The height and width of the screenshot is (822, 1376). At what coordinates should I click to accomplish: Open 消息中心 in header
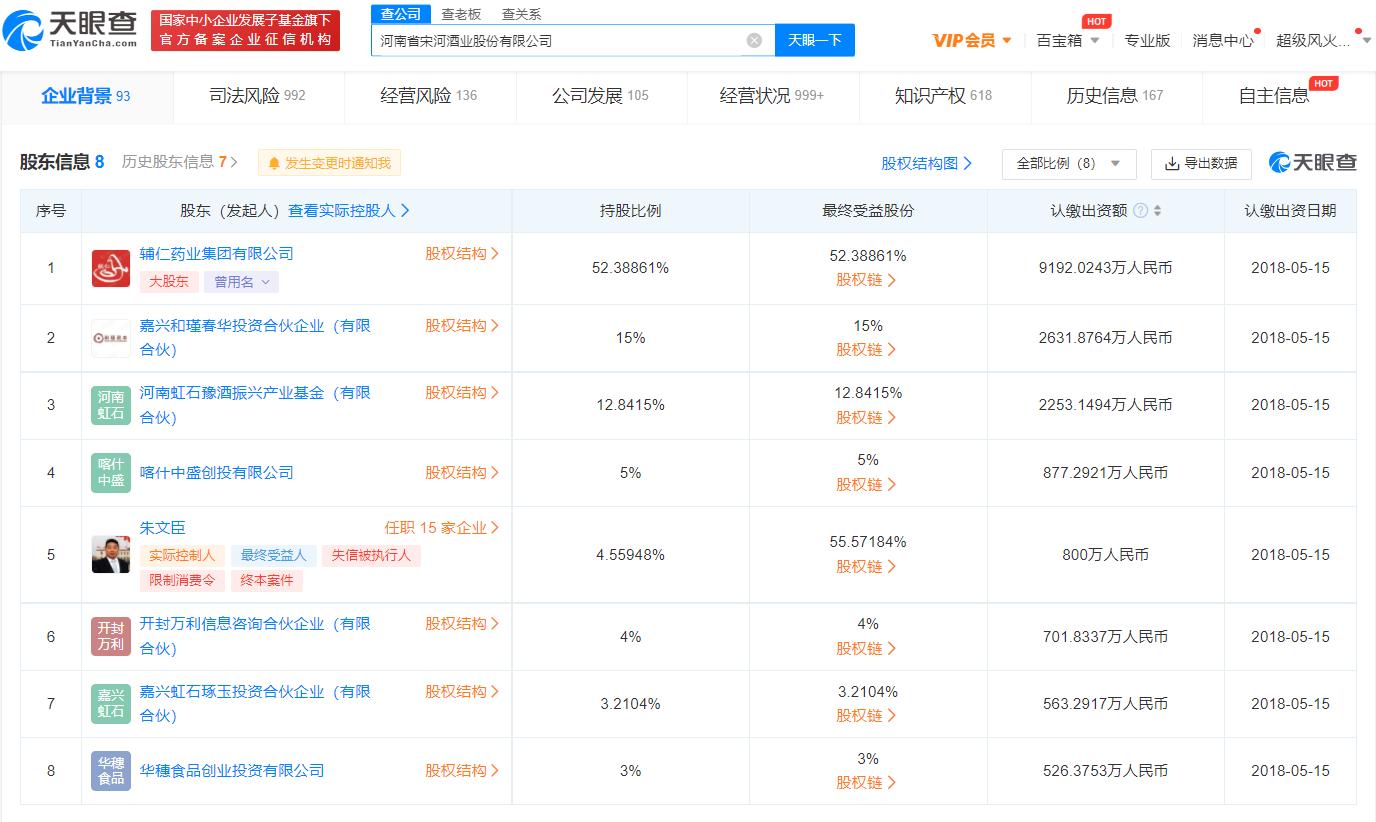(1223, 40)
